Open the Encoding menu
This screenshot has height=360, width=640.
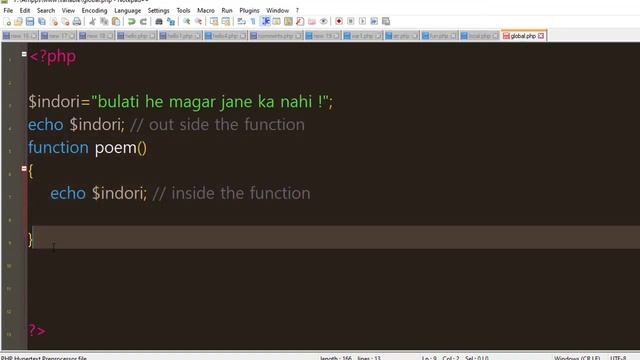tap(94, 11)
